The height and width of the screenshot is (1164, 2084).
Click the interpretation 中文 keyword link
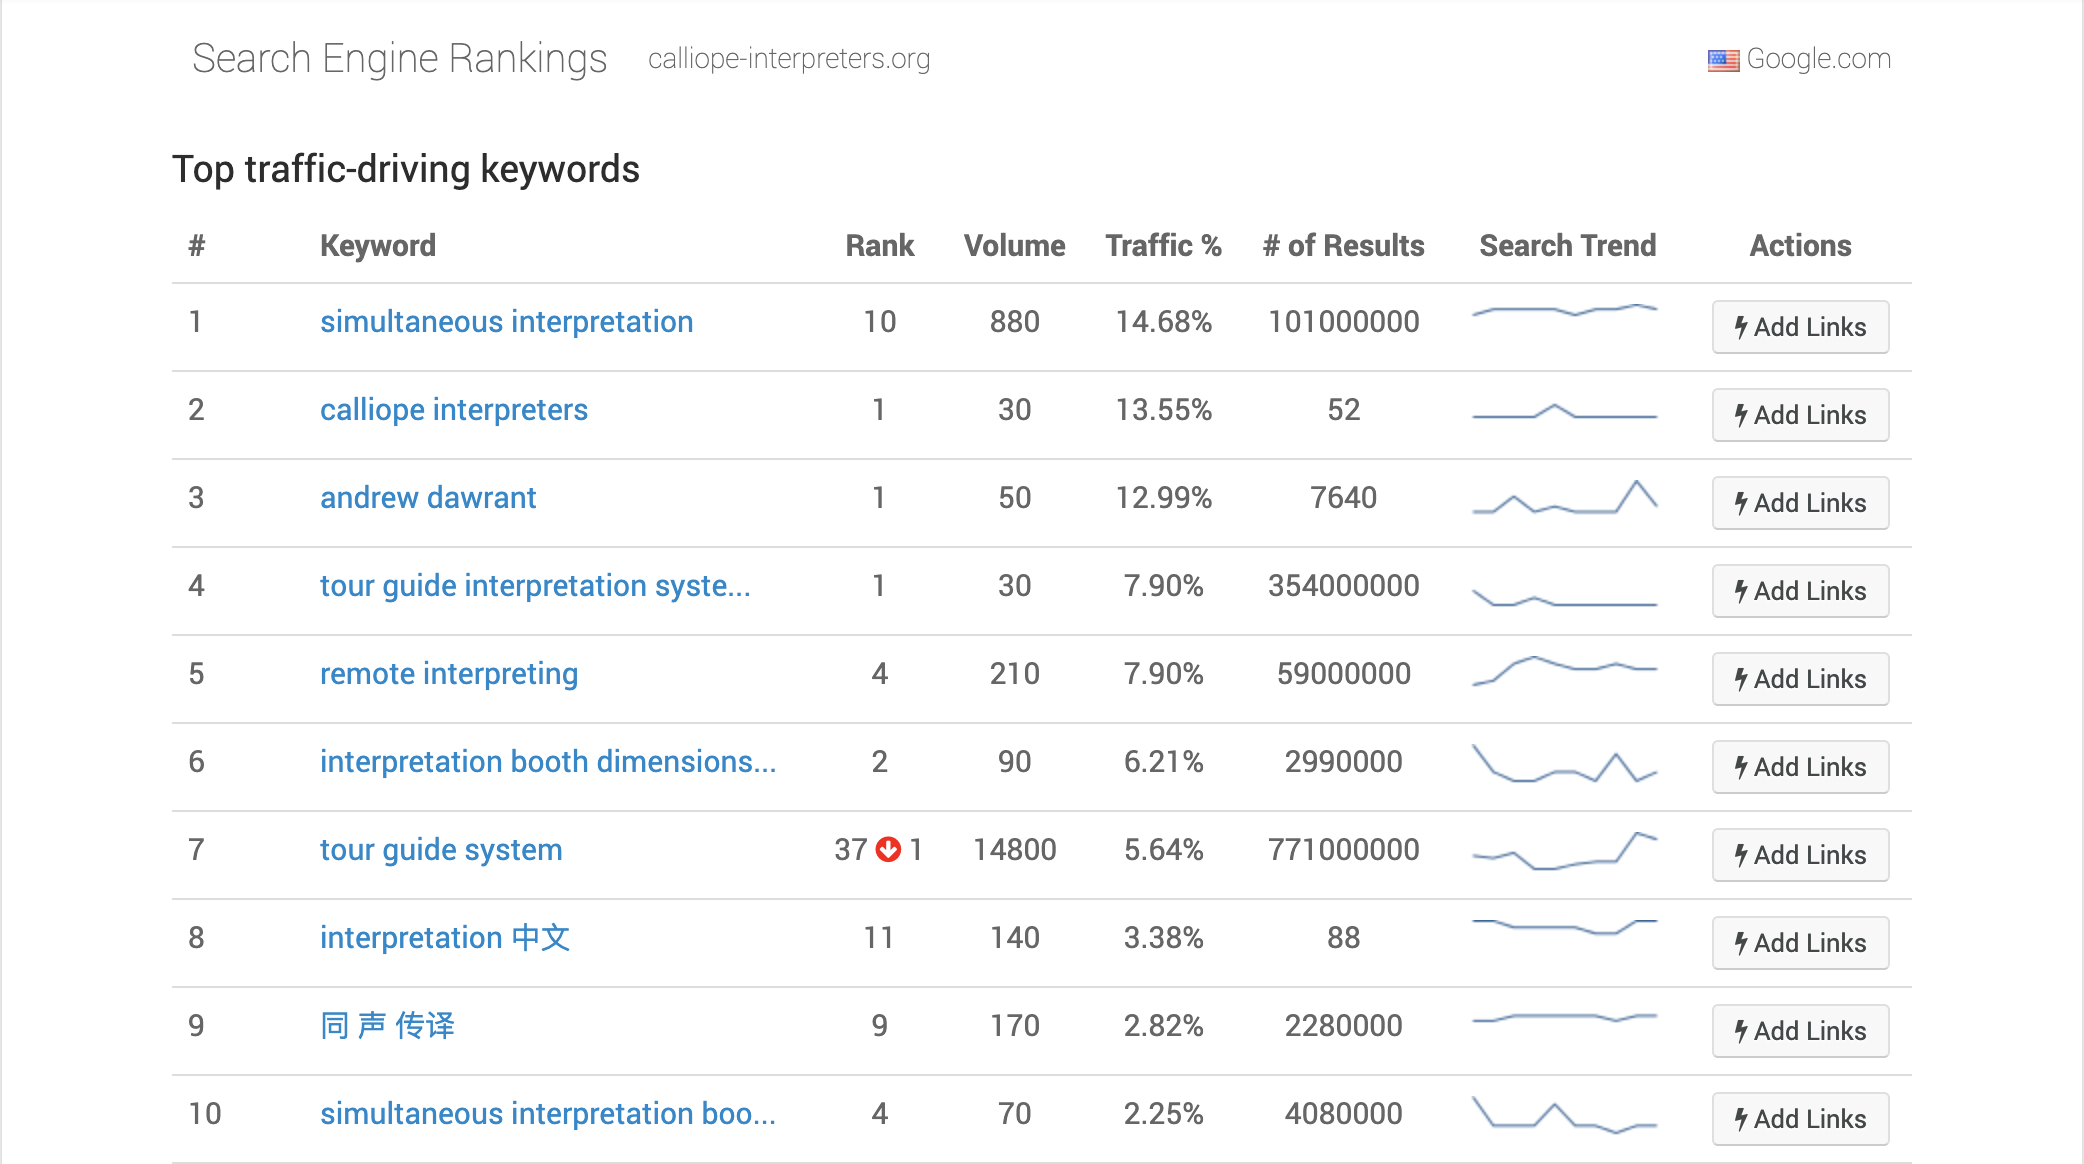pyautogui.click(x=445, y=938)
